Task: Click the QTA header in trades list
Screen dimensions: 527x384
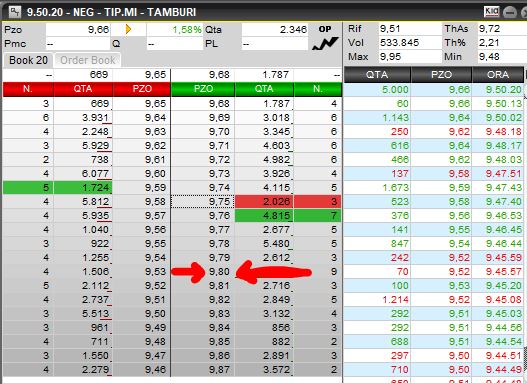Action: (x=377, y=75)
